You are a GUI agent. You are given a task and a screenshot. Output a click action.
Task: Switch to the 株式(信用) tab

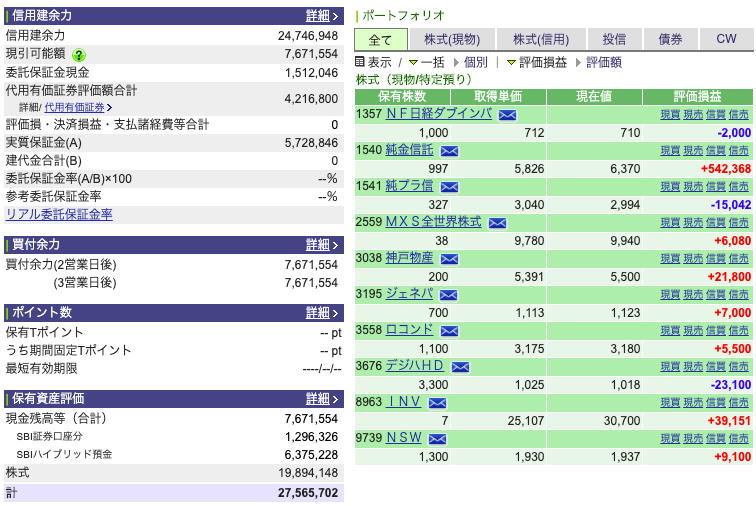click(541, 40)
